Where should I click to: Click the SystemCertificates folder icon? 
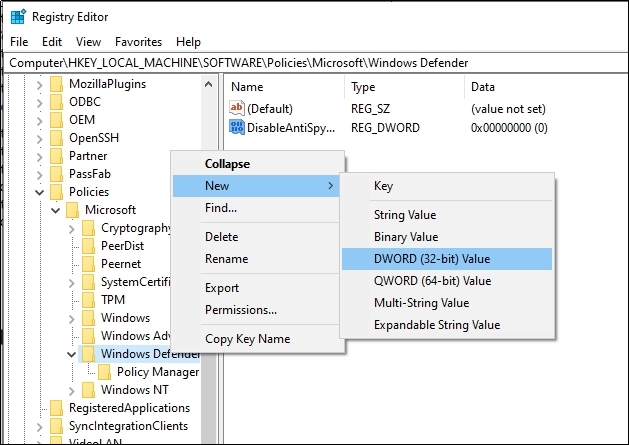(x=89, y=282)
